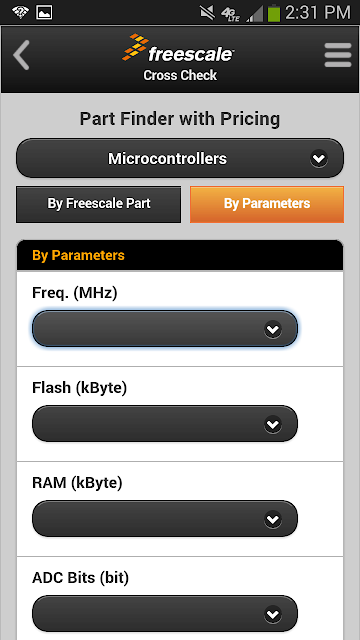Tap the clock in status bar
This screenshot has height=640, width=360.
tap(318, 13)
